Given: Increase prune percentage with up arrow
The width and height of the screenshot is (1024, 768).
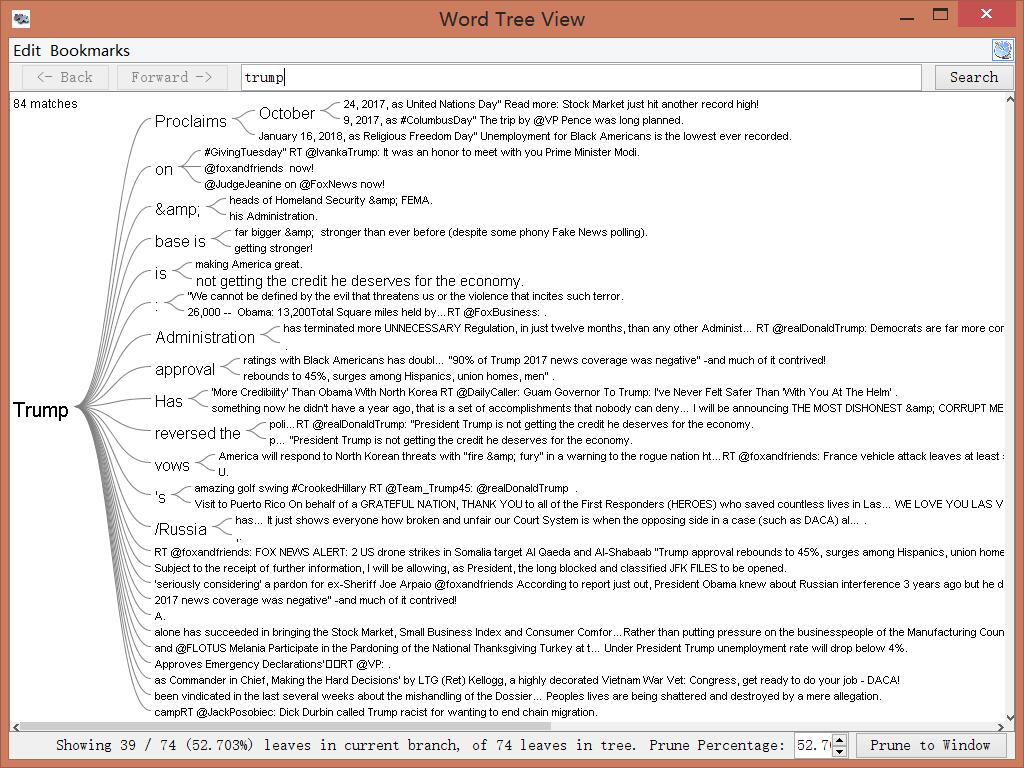Looking at the screenshot, I should 840,740.
